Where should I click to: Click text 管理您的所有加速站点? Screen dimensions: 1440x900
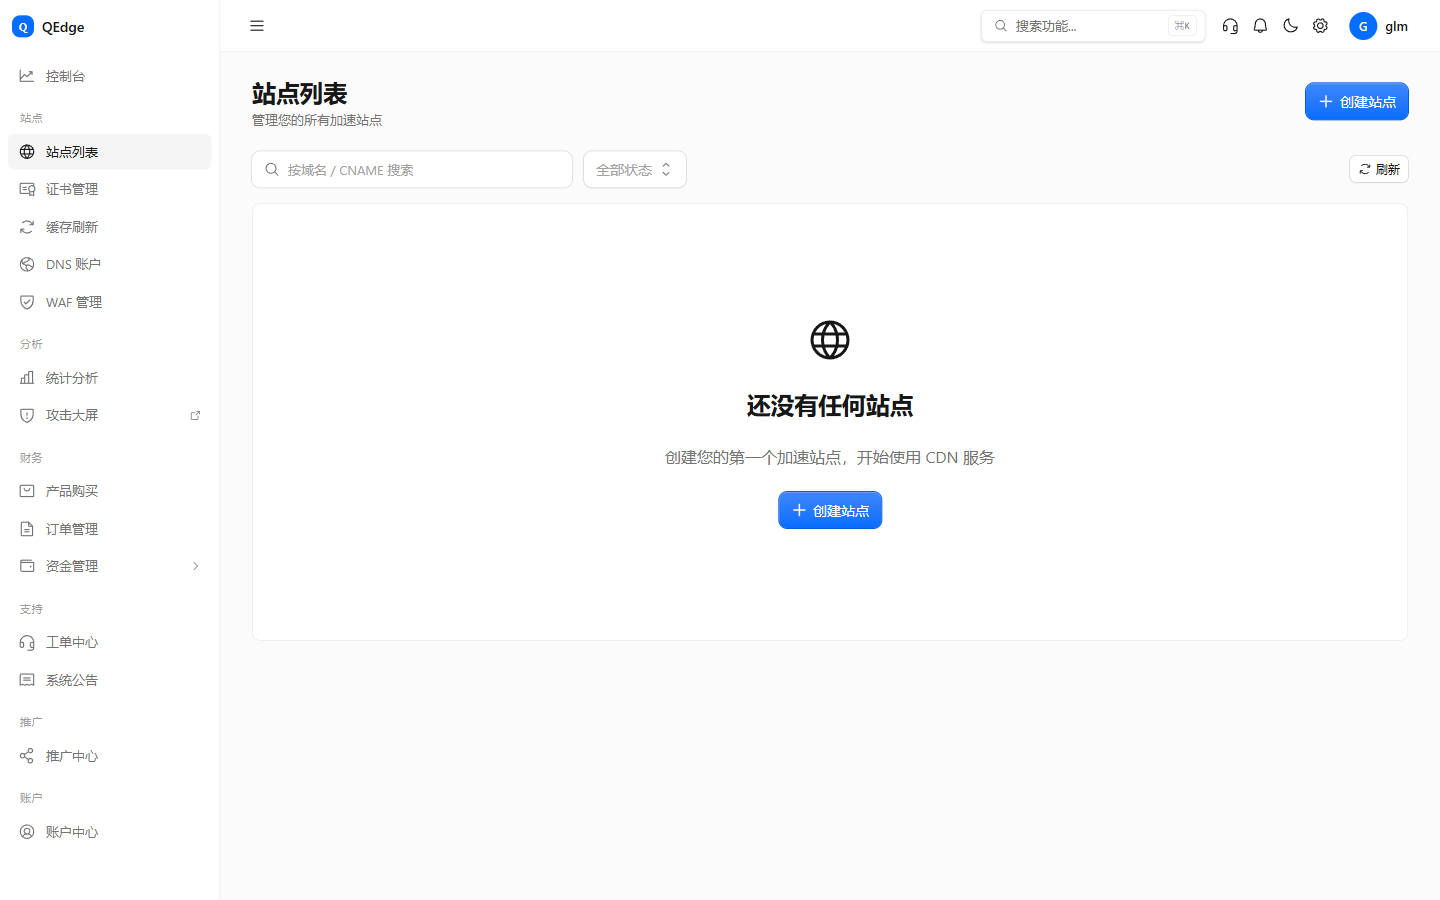(317, 120)
